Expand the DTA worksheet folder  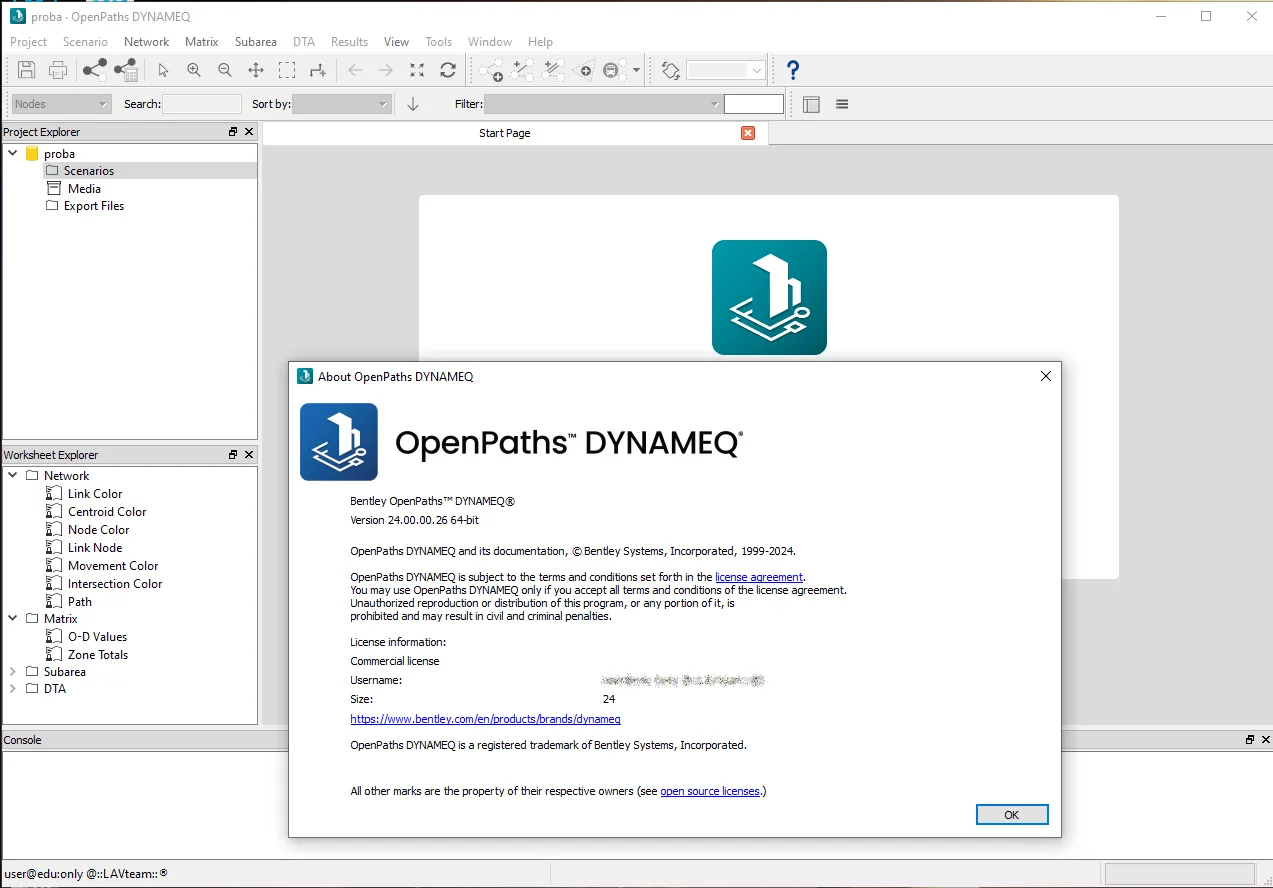pyautogui.click(x=13, y=689)
